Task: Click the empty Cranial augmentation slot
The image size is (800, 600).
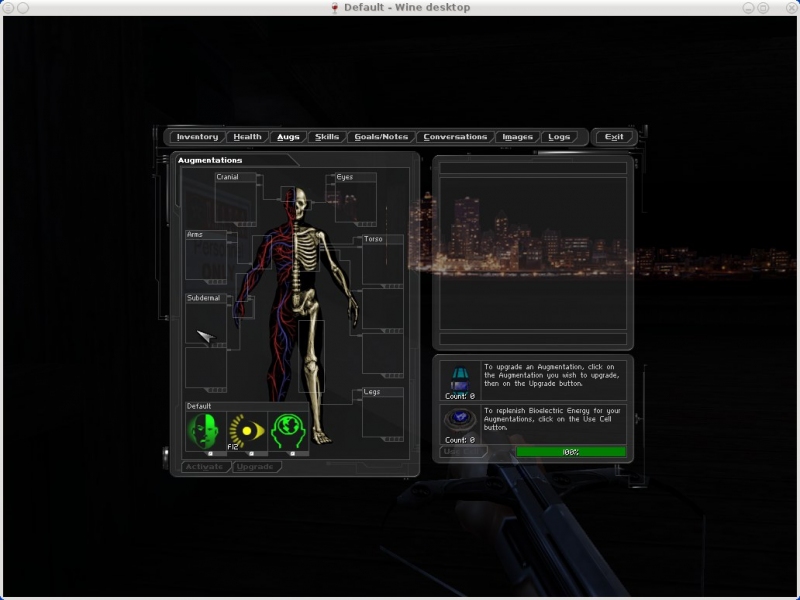Action: coord(236,202)
